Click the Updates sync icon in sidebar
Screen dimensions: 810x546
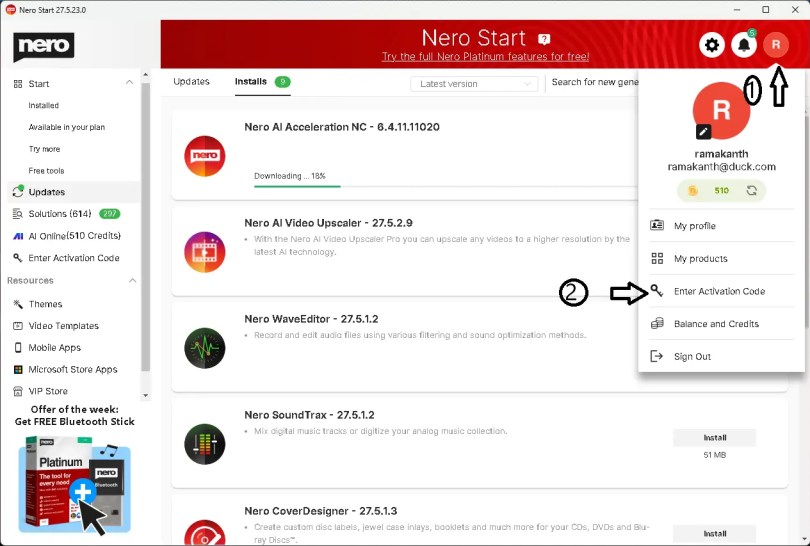click(x=18, y=192)
